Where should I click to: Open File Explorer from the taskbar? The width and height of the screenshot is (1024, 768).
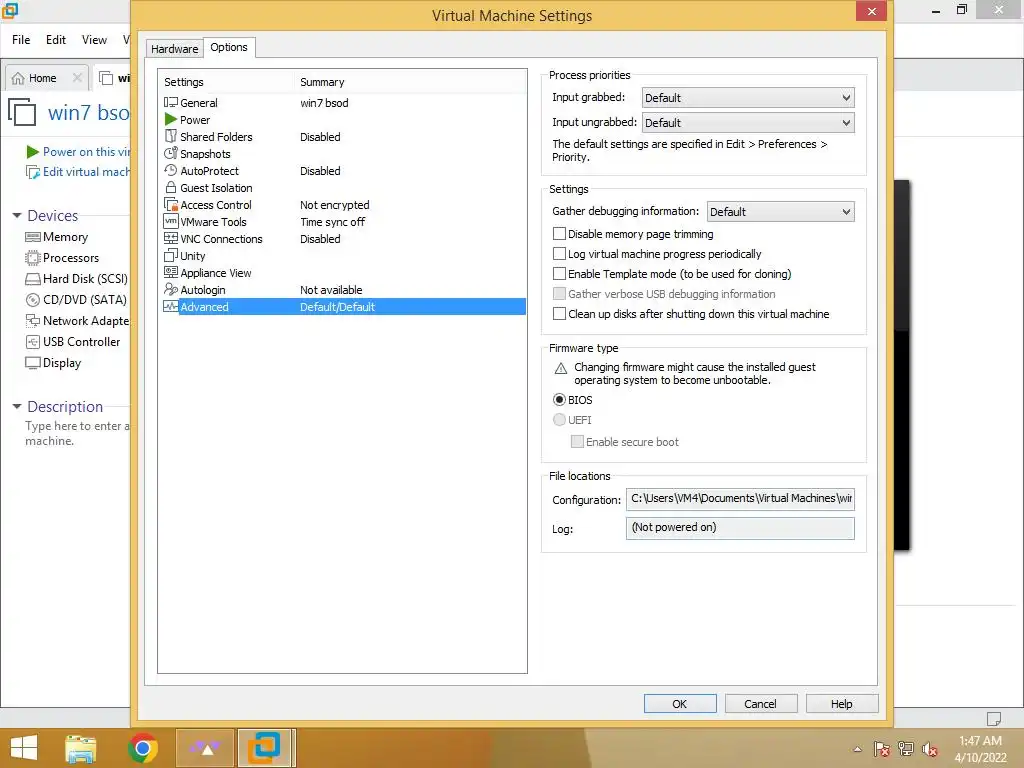(x=81, y=748)
